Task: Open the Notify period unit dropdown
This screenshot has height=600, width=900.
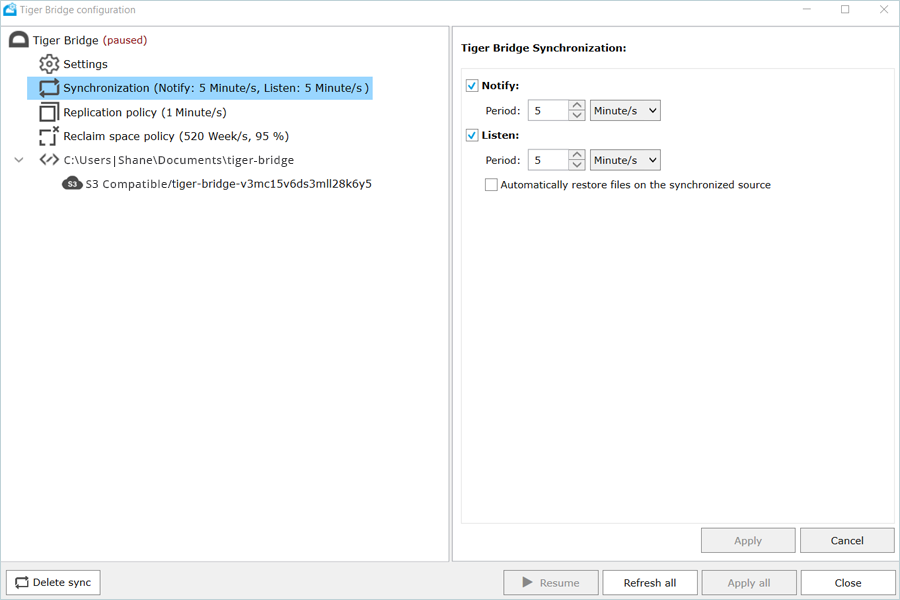Action: 625,111
